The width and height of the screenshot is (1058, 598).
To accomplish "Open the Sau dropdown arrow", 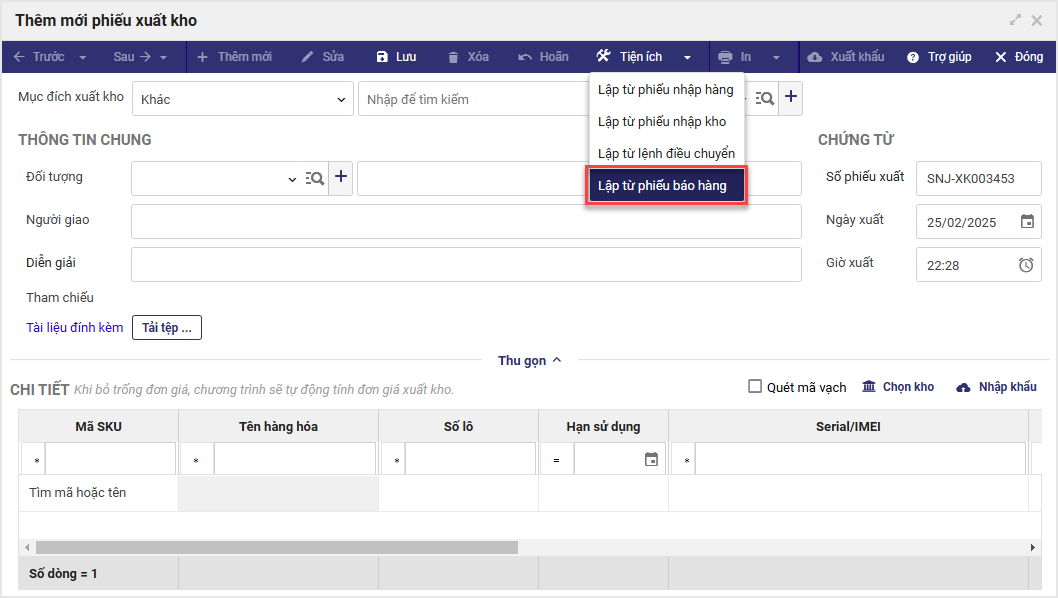I will click(x=163, y=57).
